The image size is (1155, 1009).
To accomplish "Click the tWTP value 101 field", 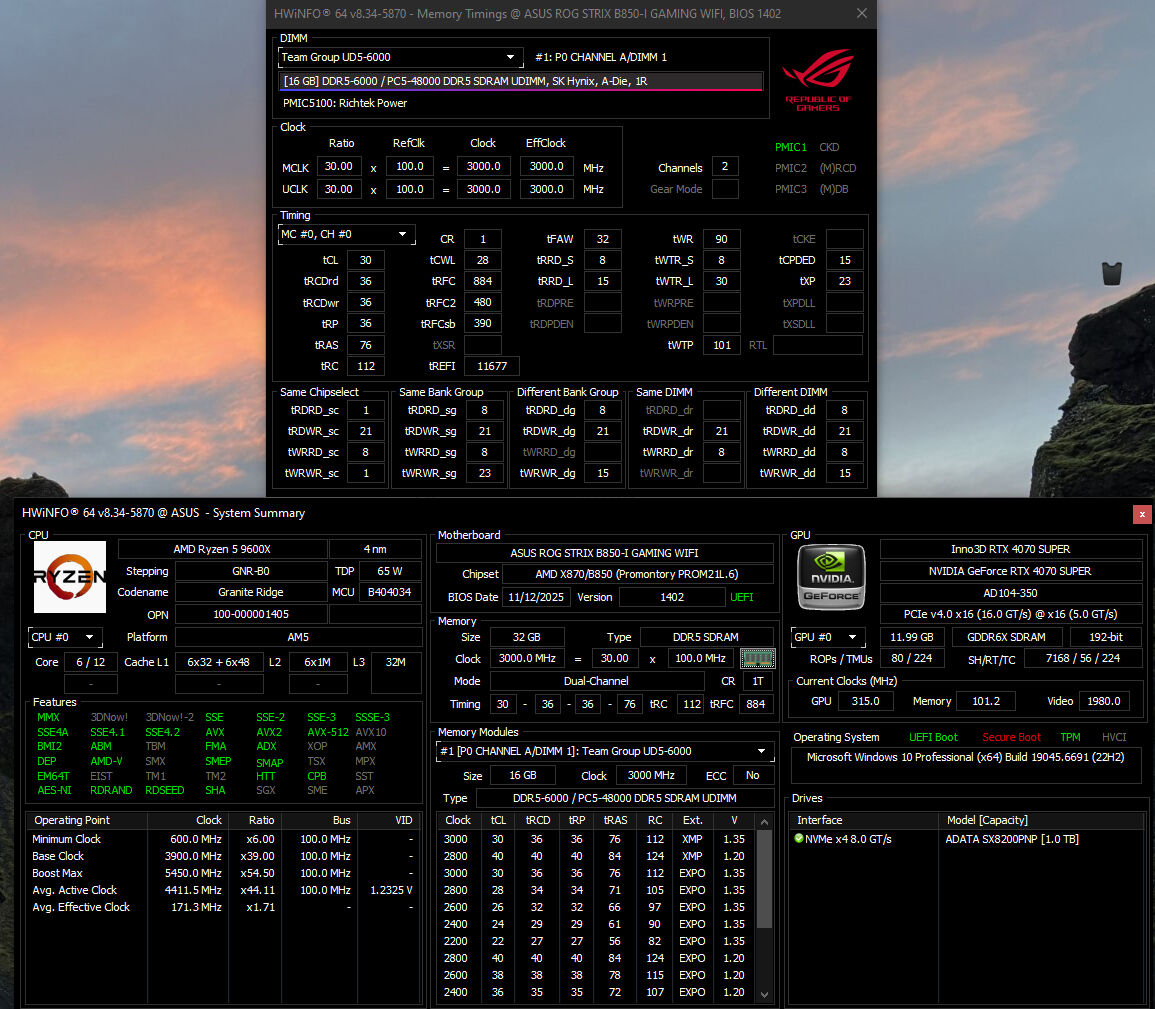I will tap(722, 345).
